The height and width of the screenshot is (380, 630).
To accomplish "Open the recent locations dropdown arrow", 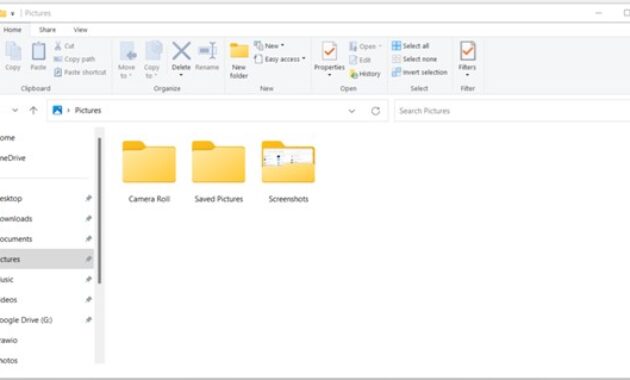I will [x=15, y=110].
